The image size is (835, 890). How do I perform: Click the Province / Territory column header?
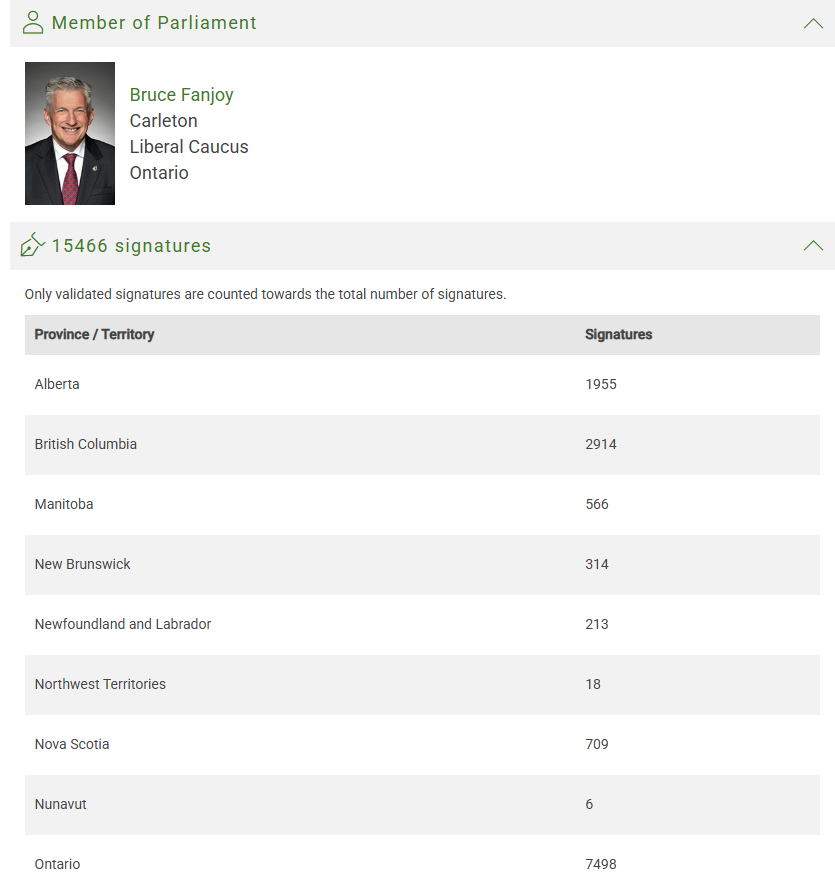click(94, 334)
